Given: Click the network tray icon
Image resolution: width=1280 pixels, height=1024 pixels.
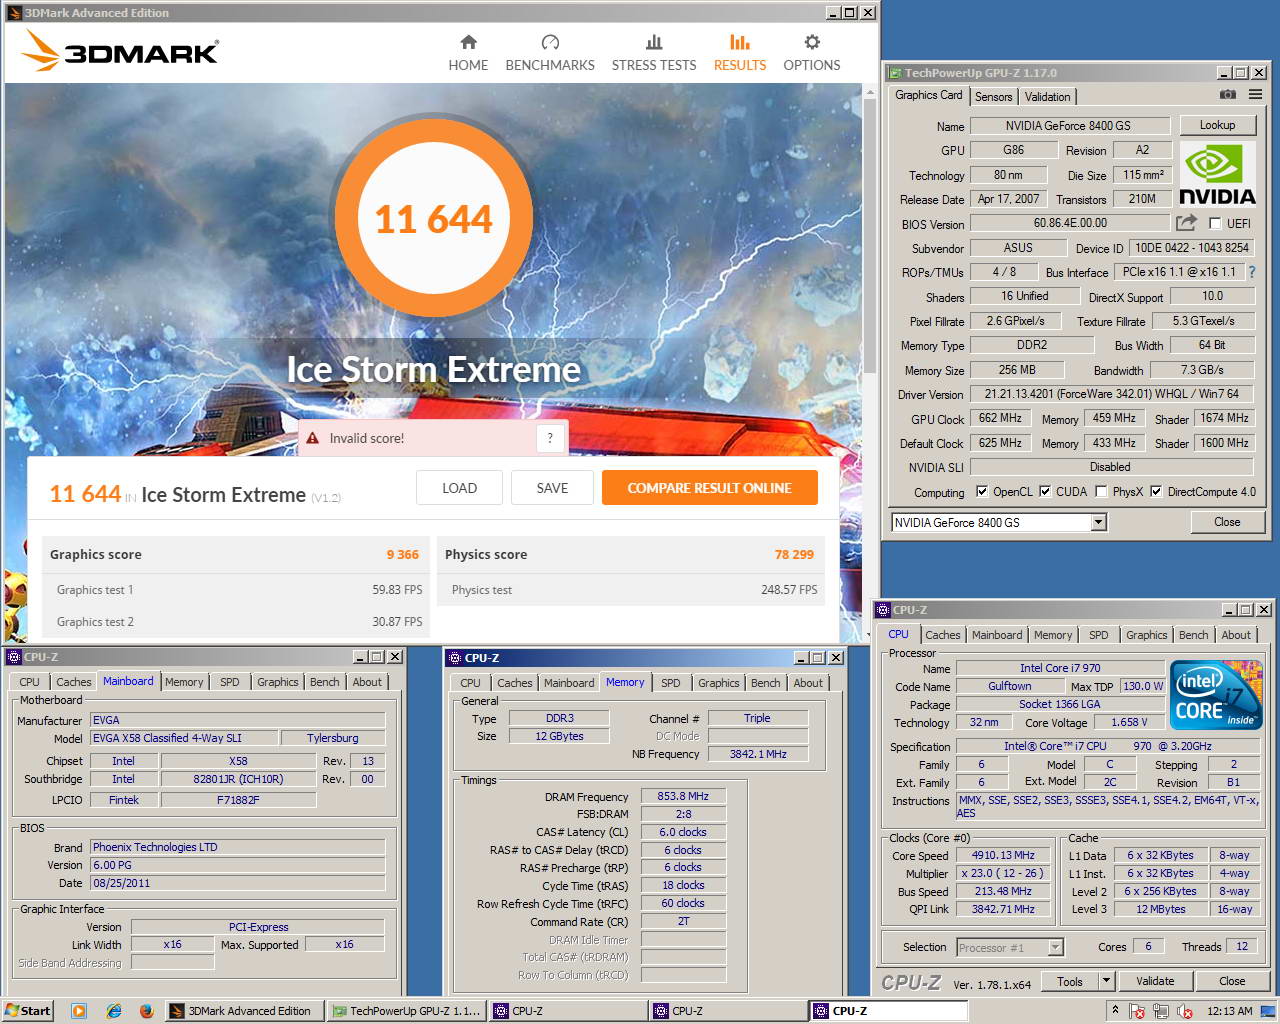Looking at the screenshot, I should [x=1162, y=1011].
